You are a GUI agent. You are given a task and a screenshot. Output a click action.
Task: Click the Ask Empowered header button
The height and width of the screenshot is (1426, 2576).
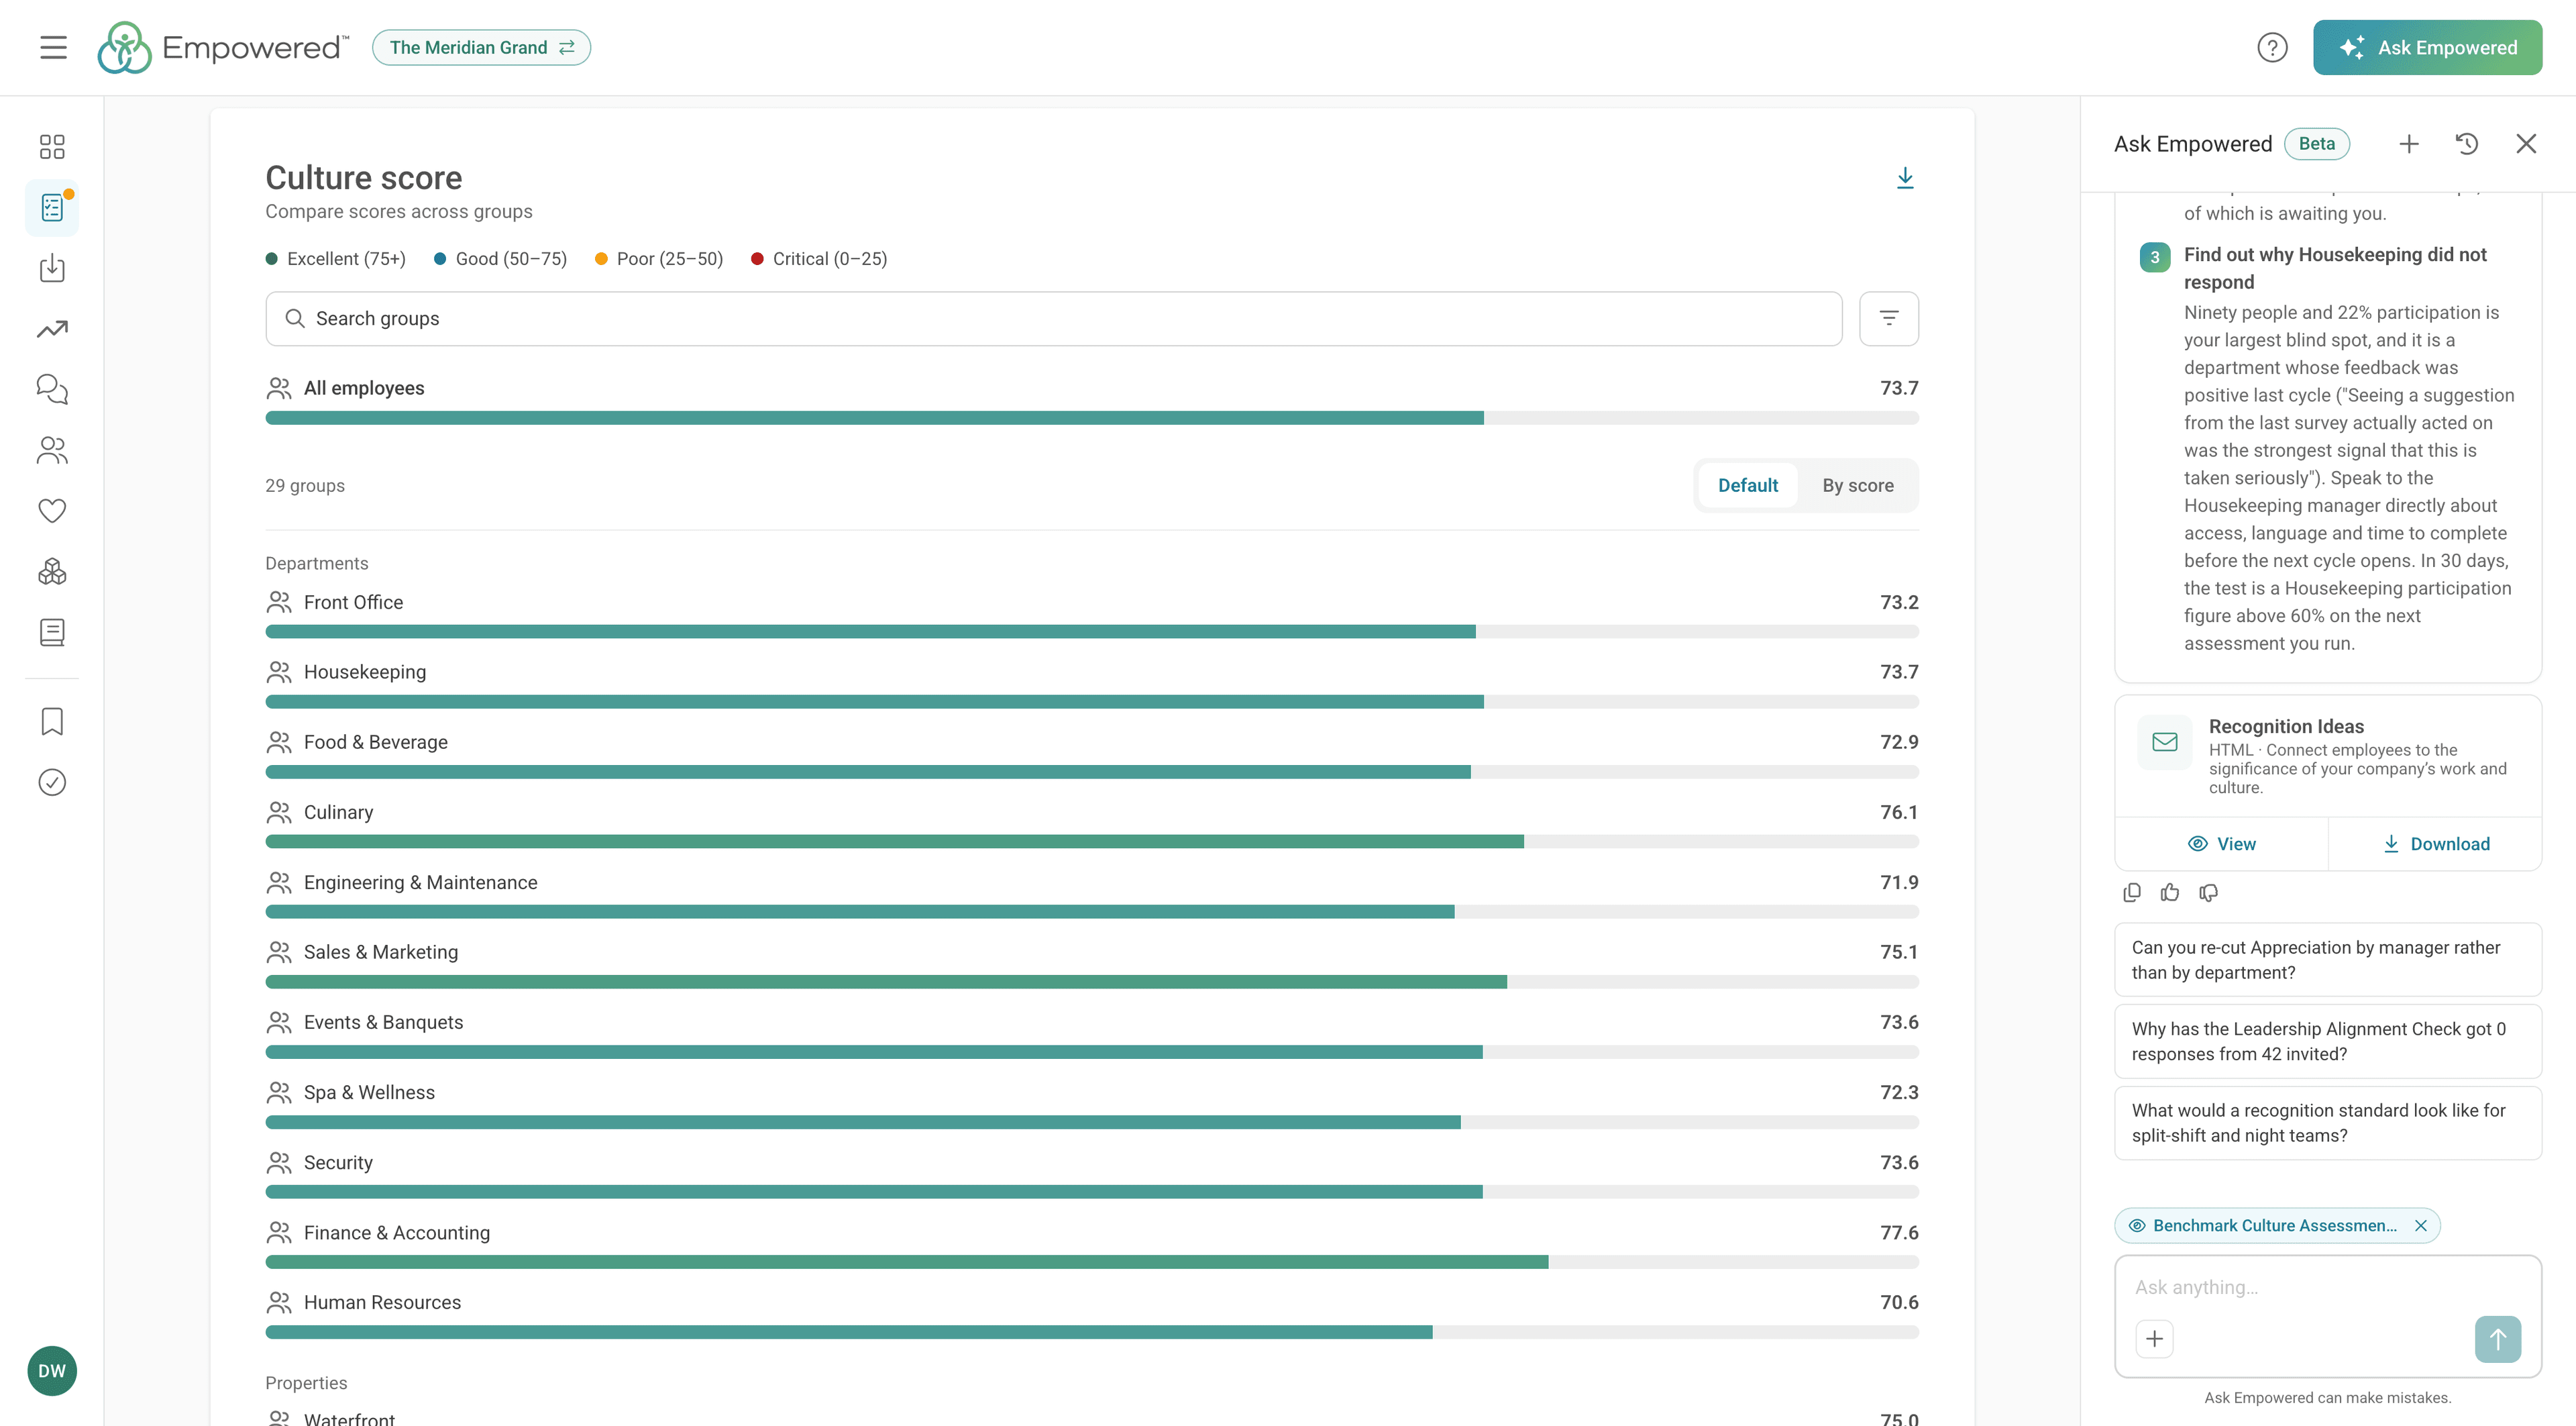(x=2427, y=47)
